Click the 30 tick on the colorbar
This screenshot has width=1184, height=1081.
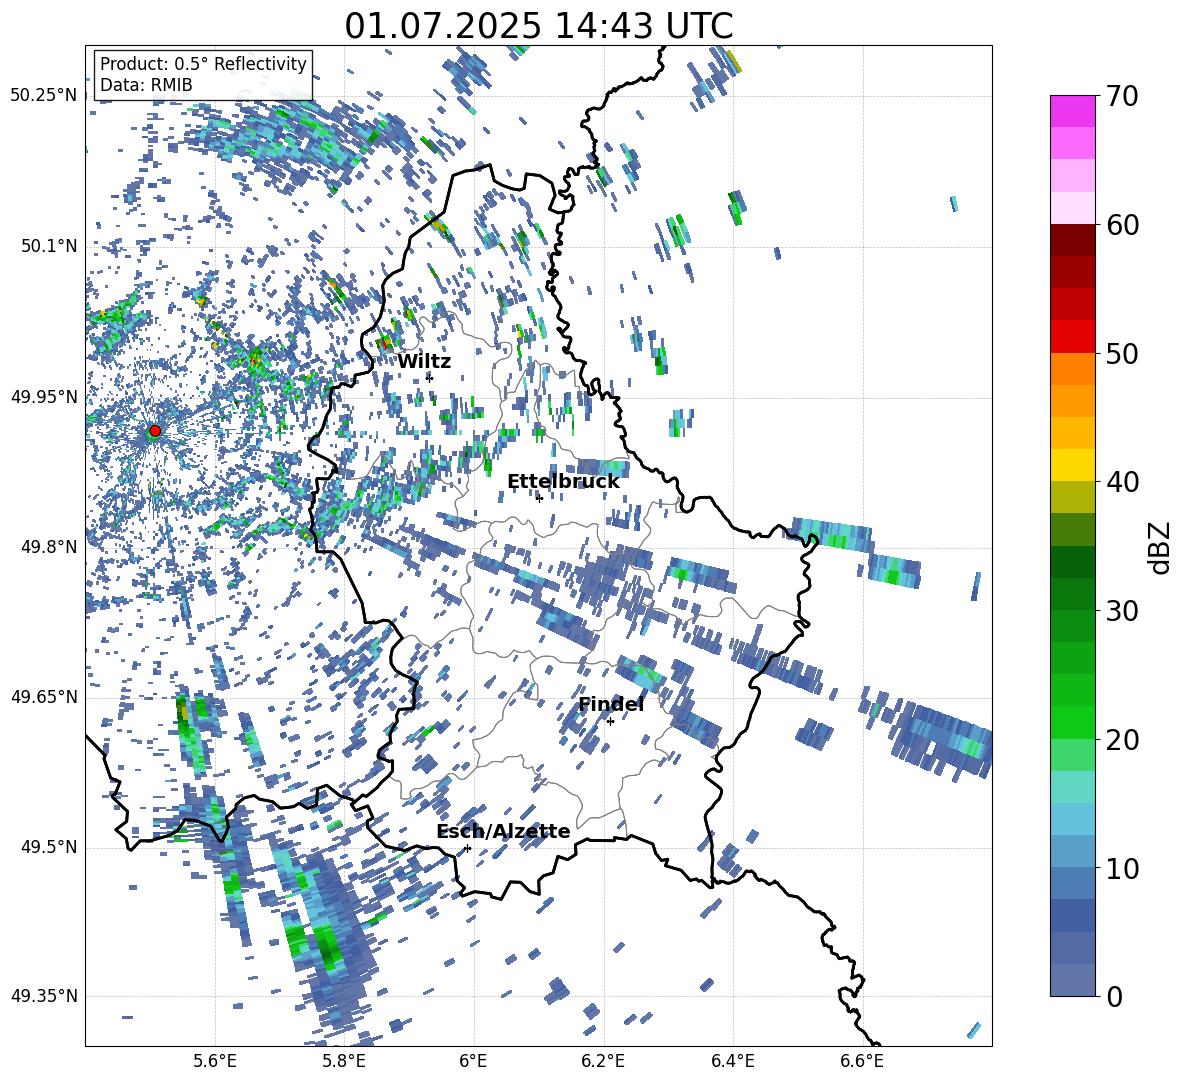coord(1121,611)
